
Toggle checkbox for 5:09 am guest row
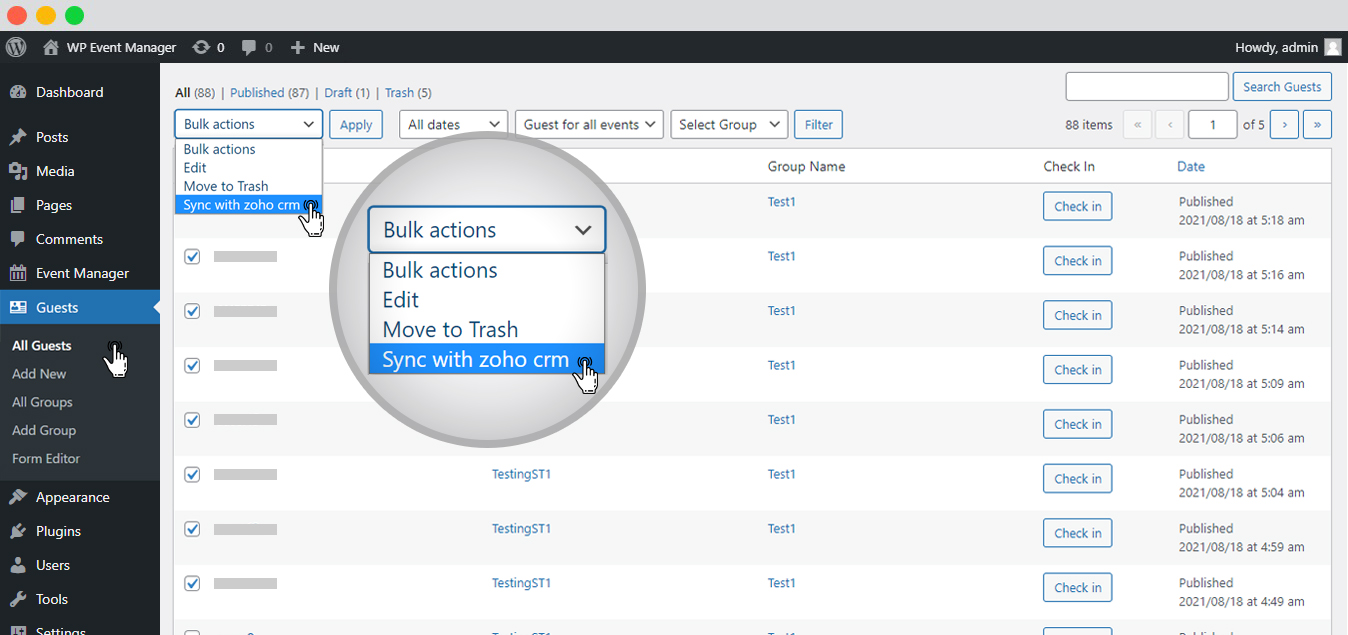(192, 366)
